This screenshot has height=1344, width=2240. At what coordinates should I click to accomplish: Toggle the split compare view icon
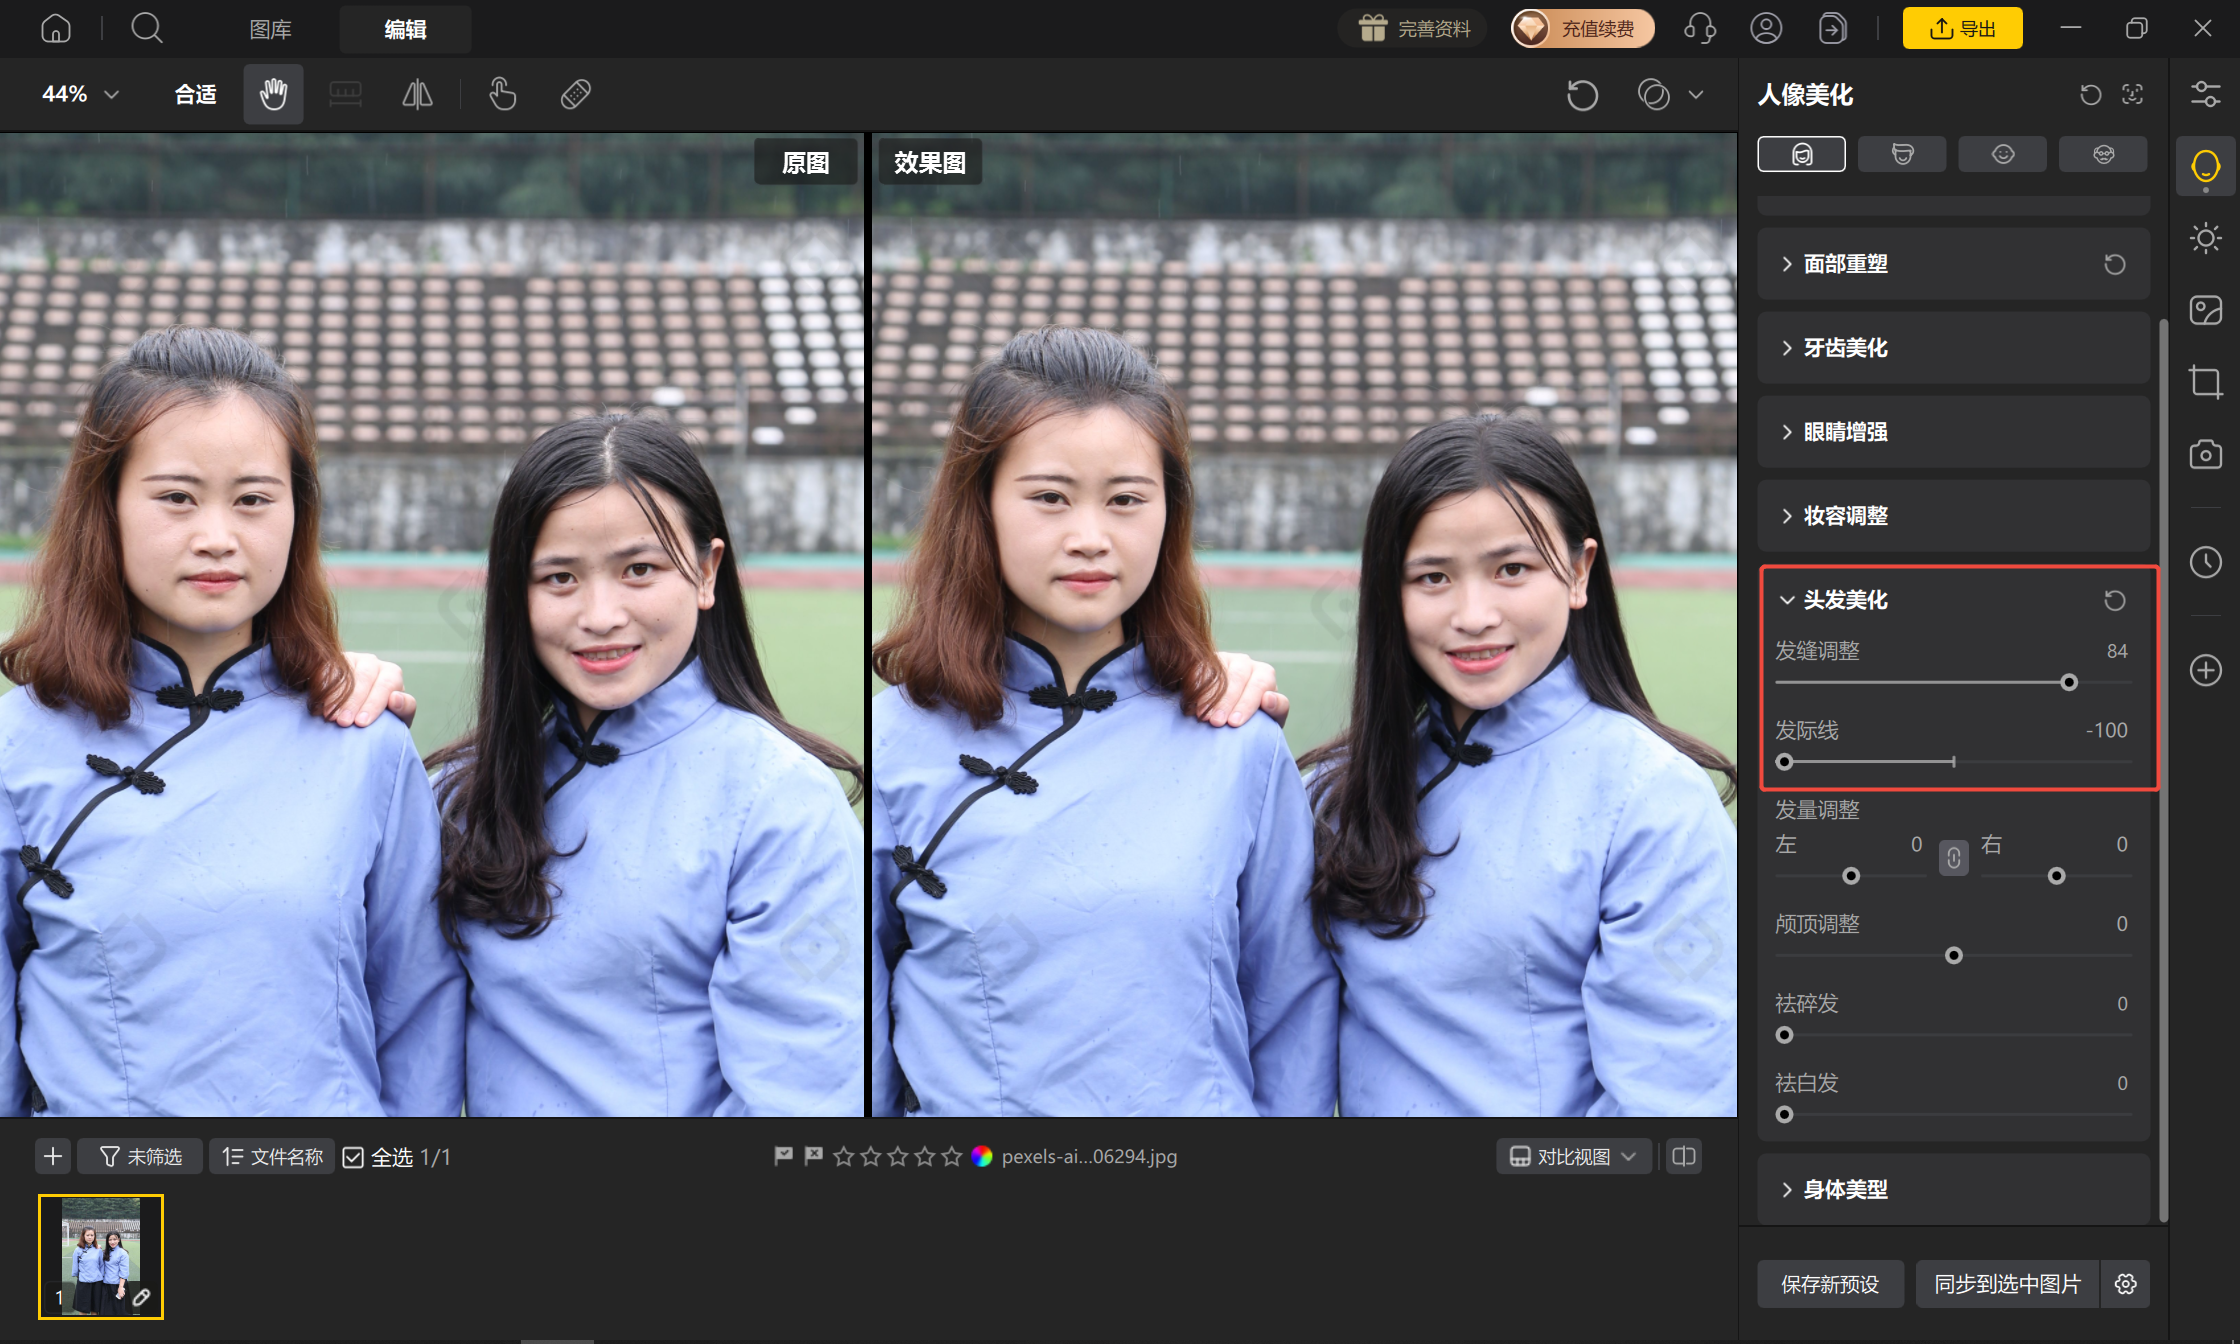pos(1684,1156)
